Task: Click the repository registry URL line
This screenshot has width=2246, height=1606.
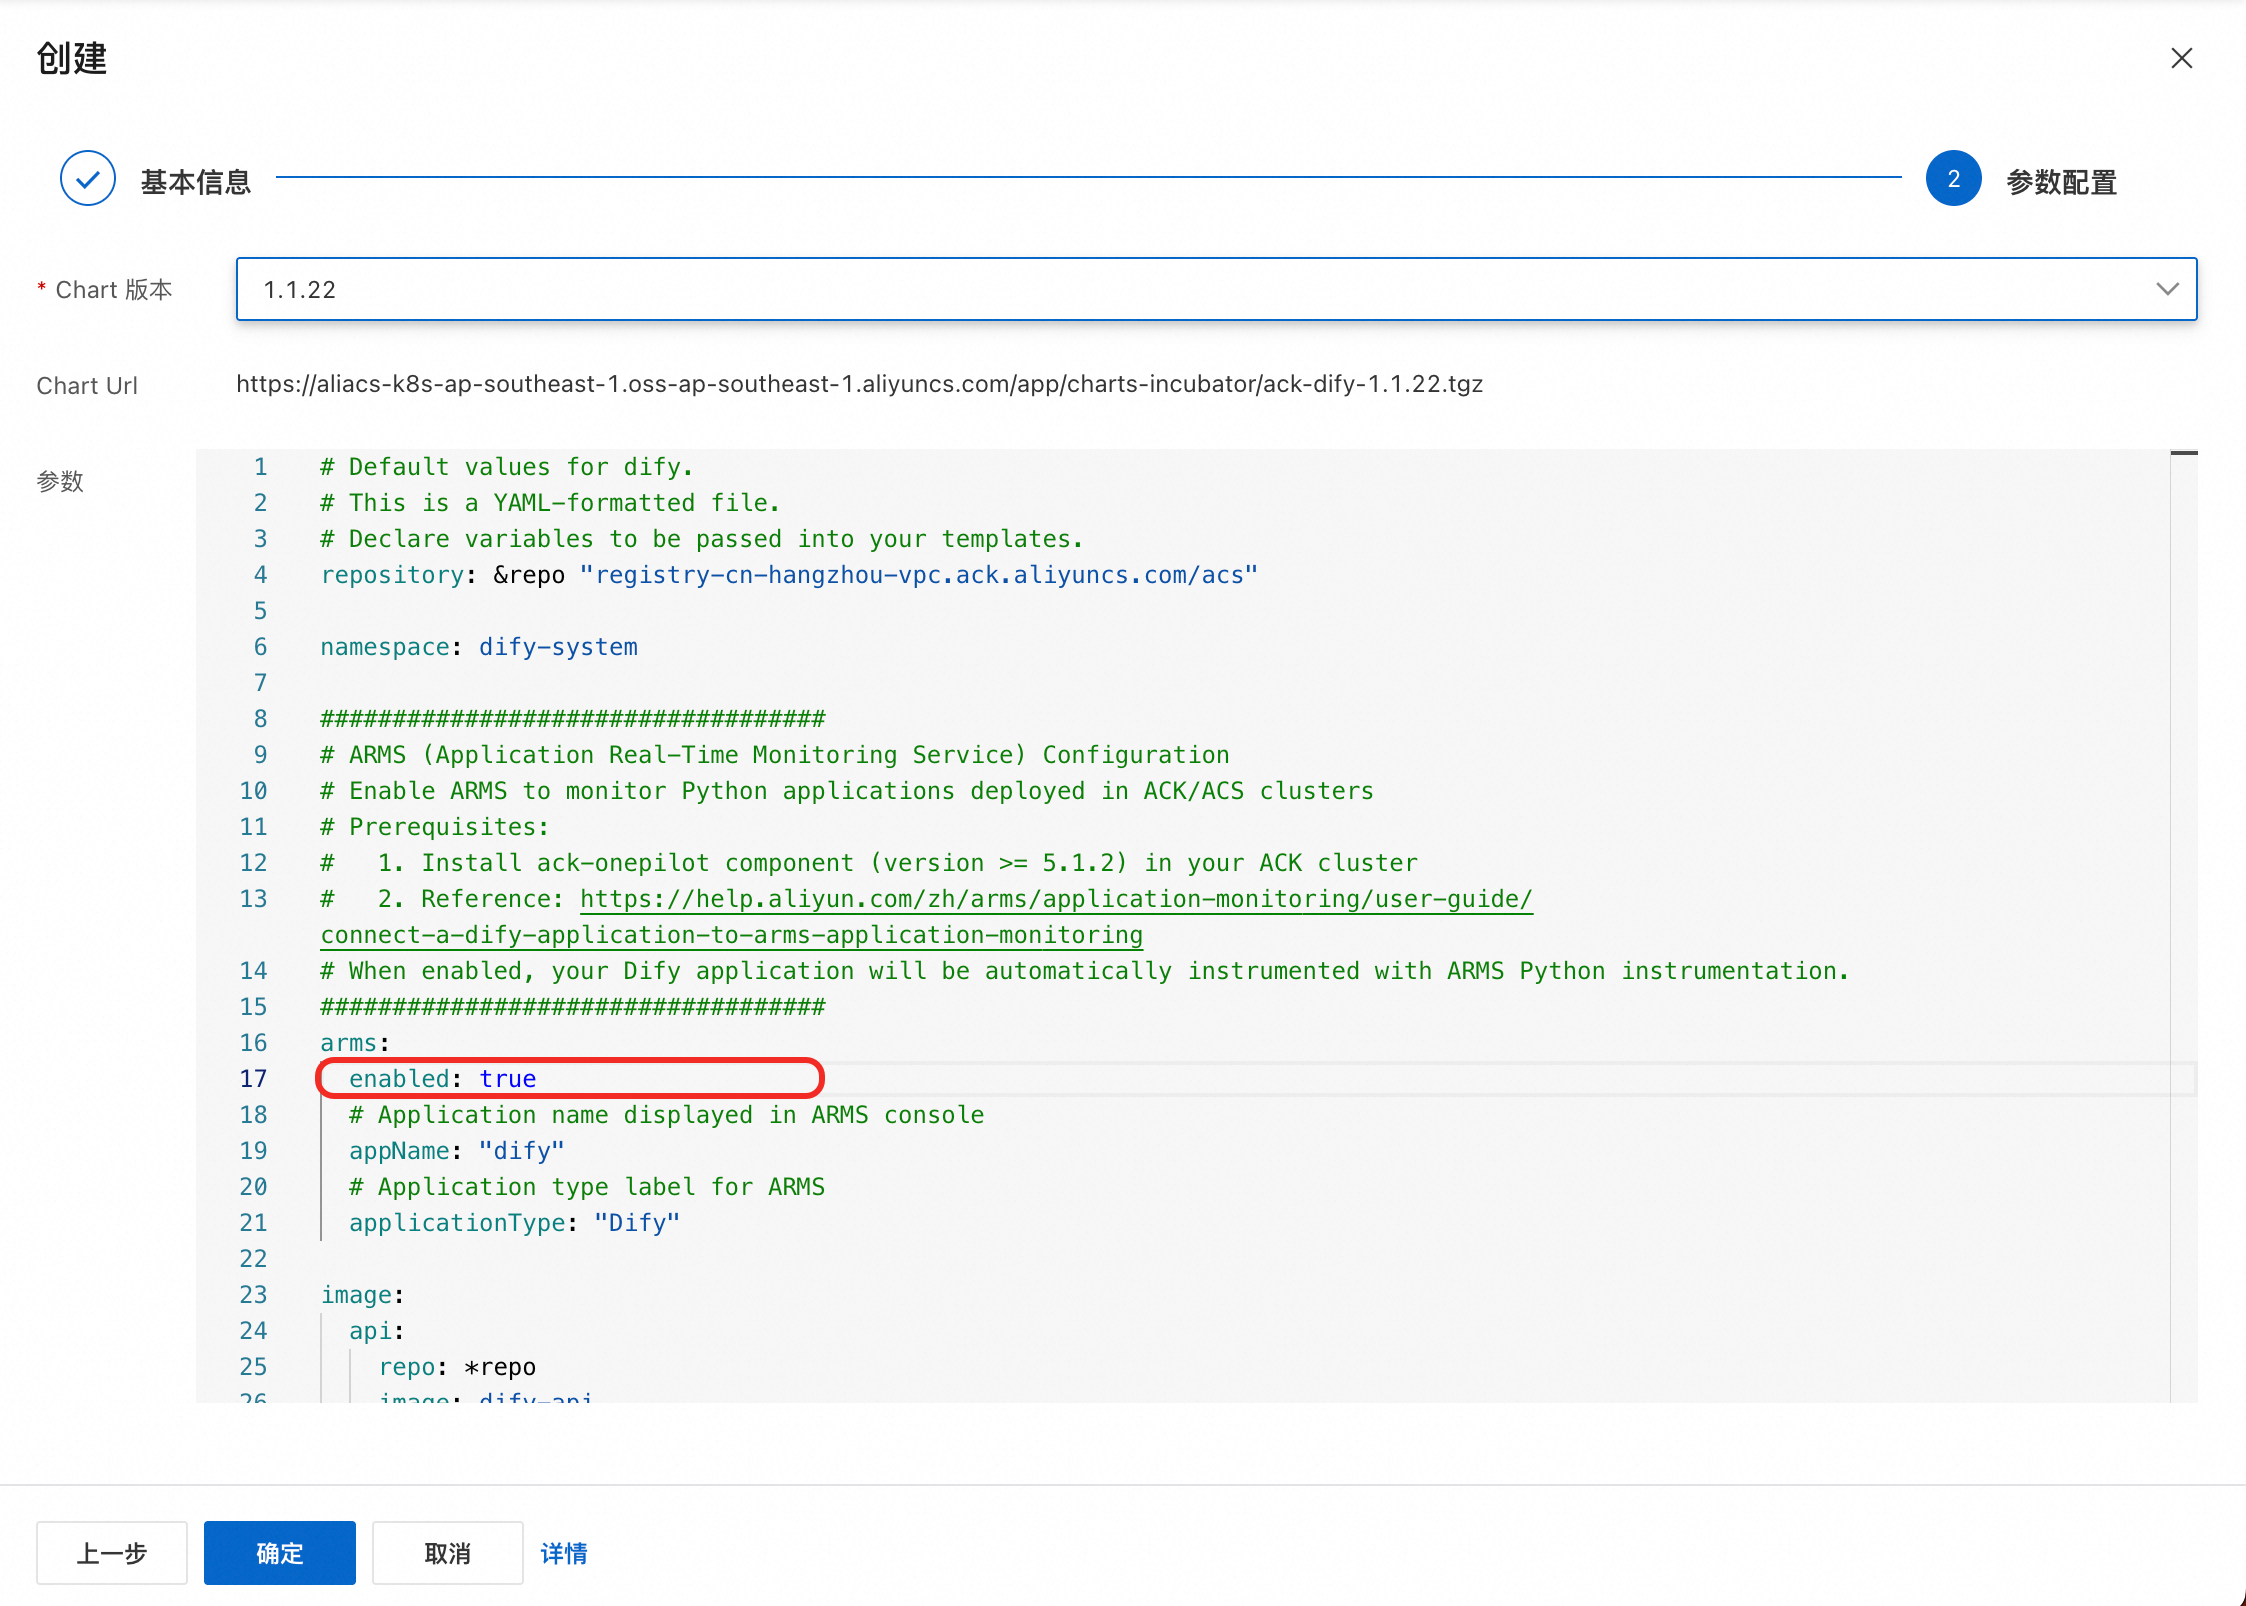Action: [789, 575]
